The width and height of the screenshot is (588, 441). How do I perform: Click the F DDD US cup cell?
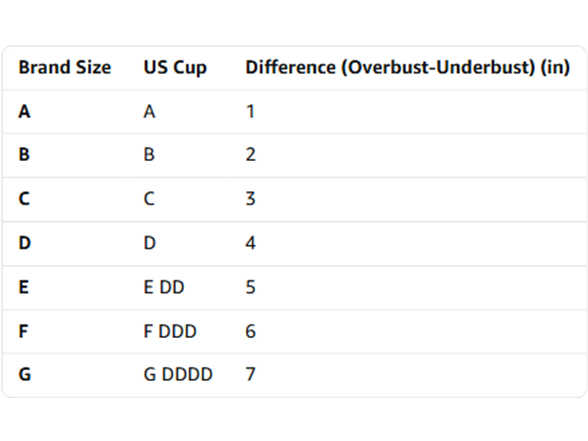click(x=170, y=332)
